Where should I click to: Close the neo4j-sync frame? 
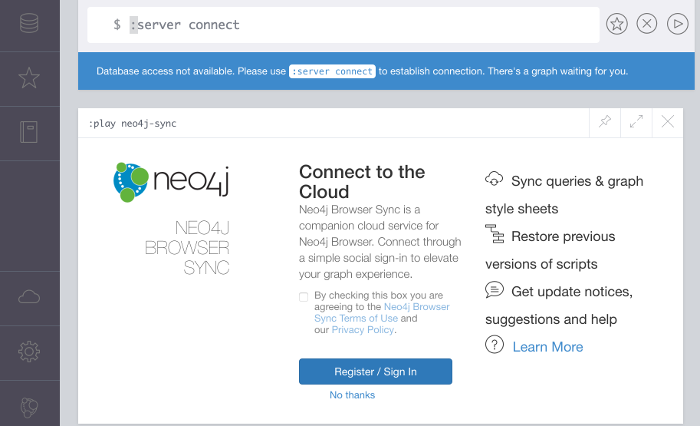pos(667,121)
